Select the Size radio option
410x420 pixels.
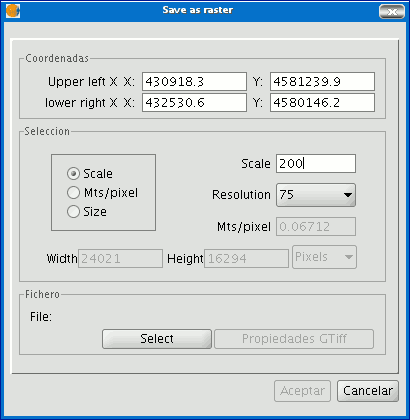point(73,212)
